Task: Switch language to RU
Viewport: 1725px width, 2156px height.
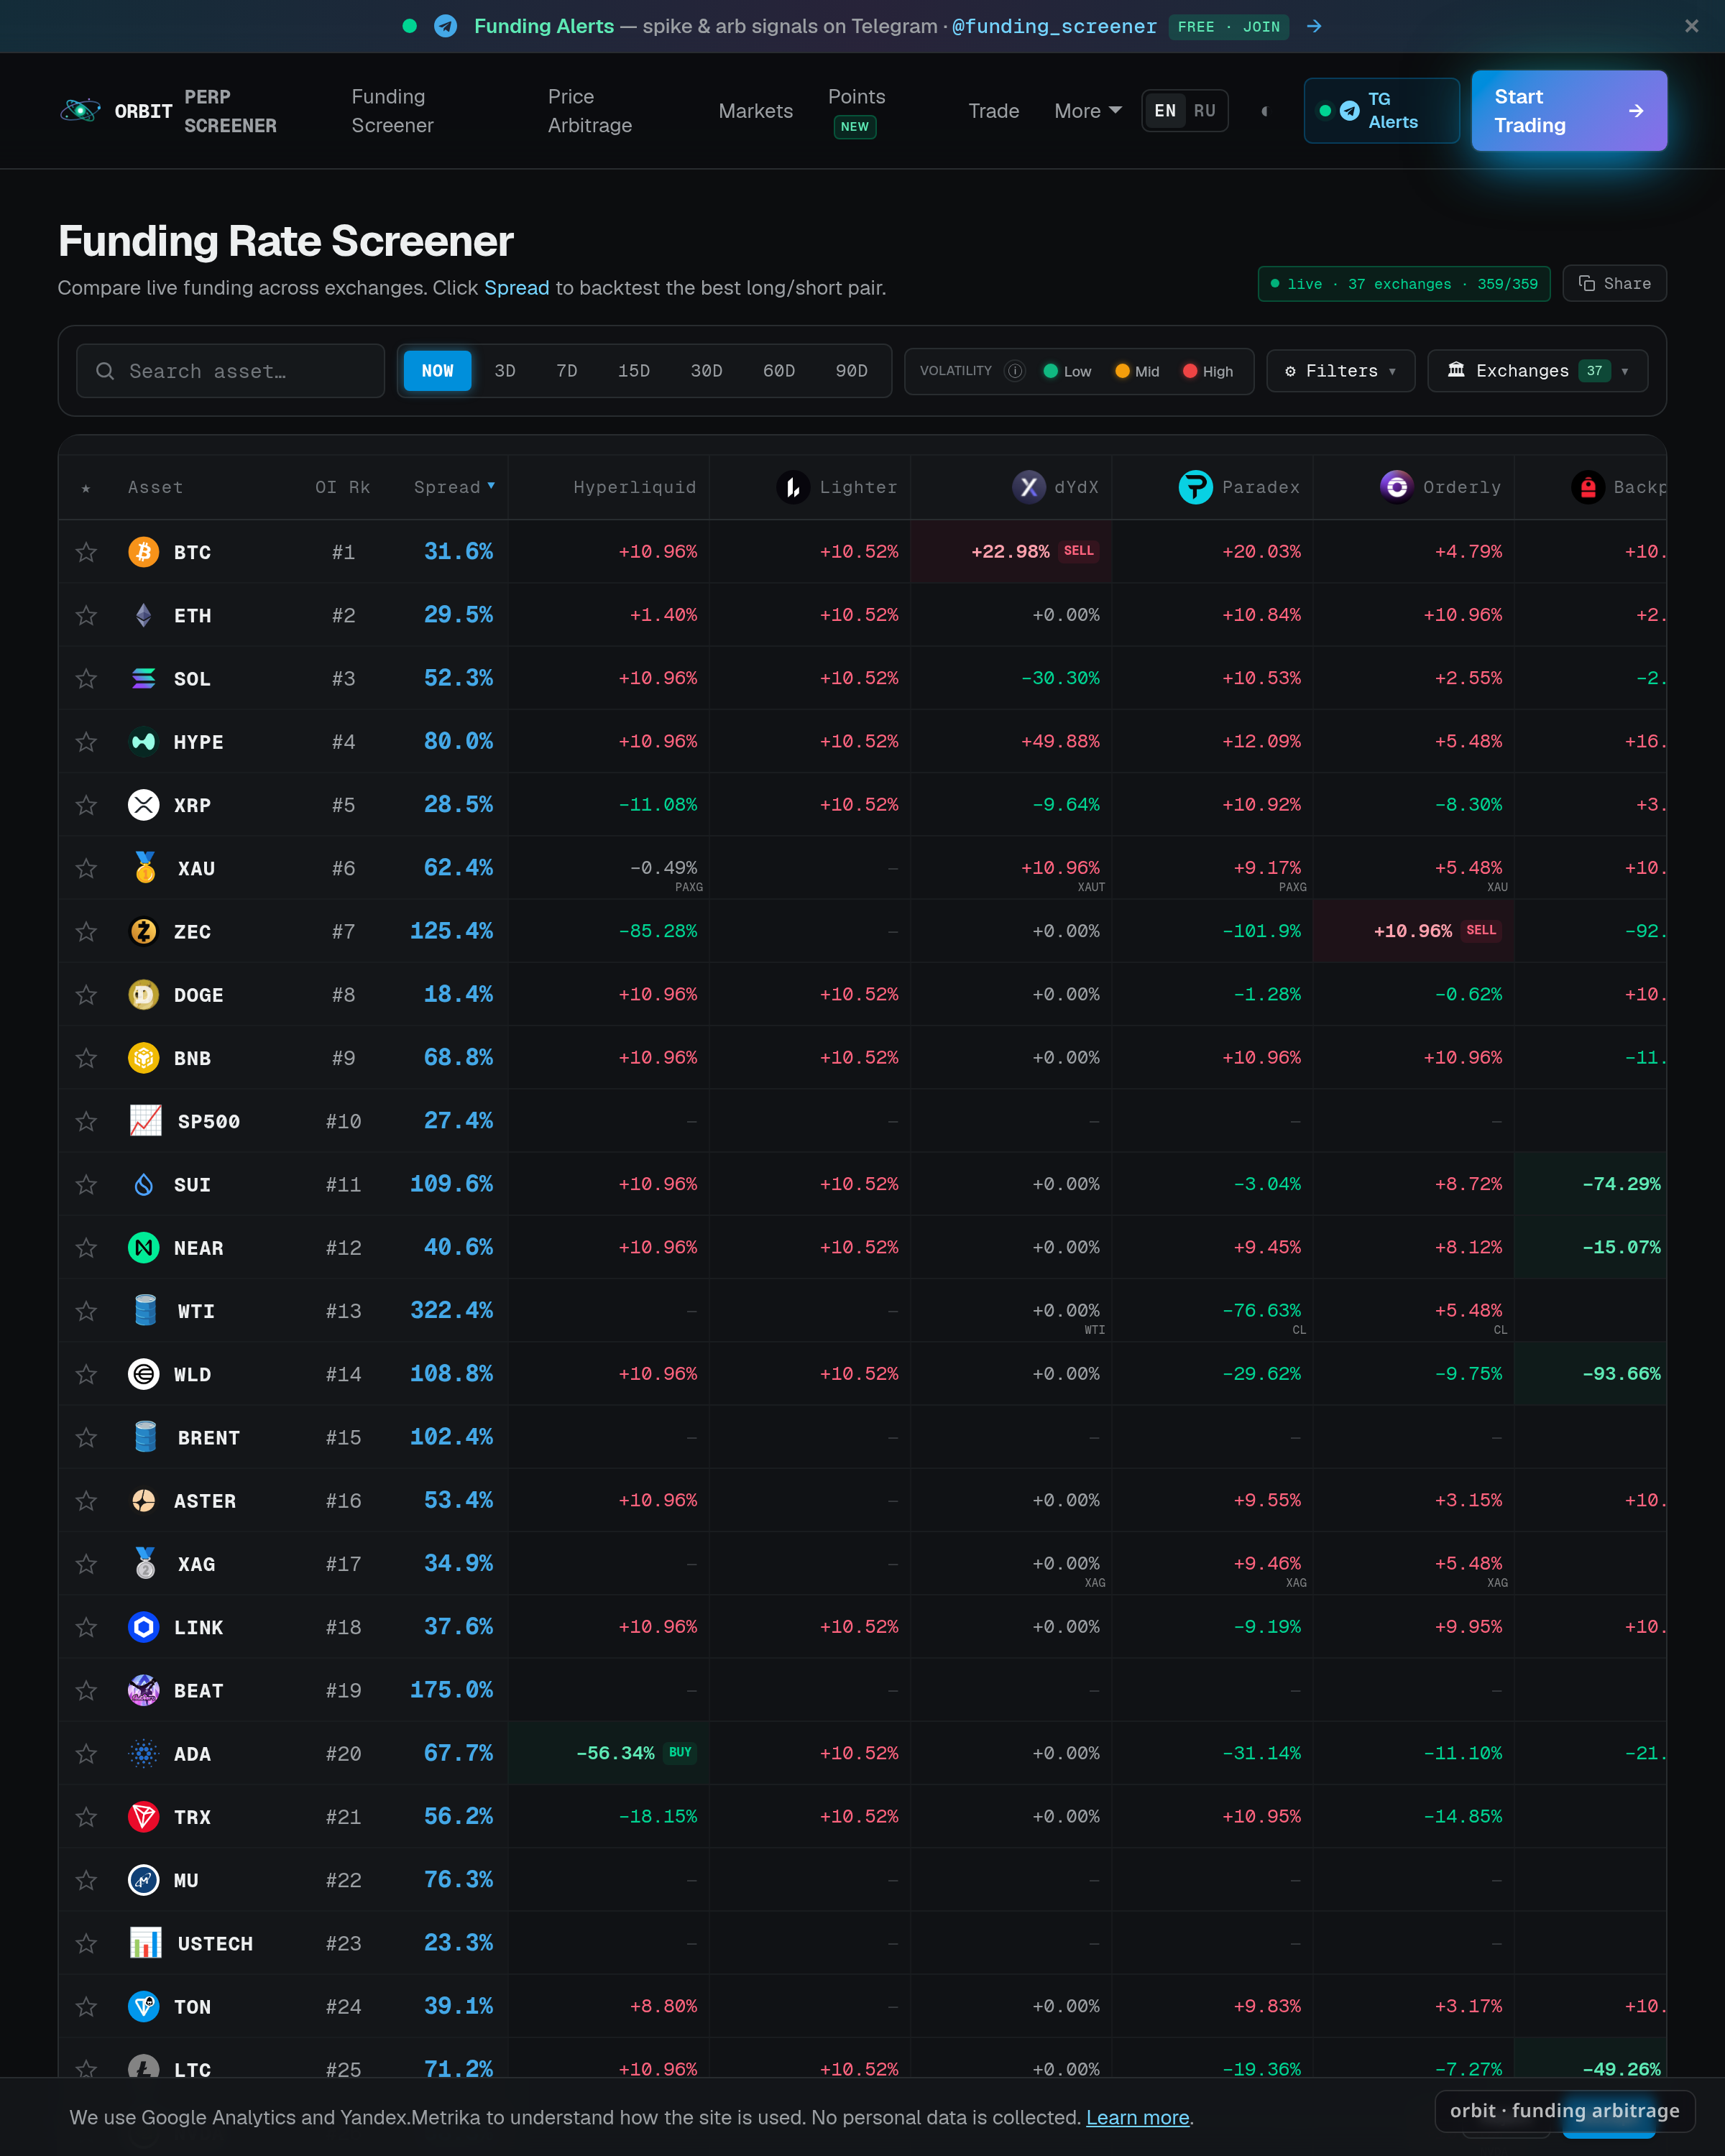Action: click(x=1204, y=111)
